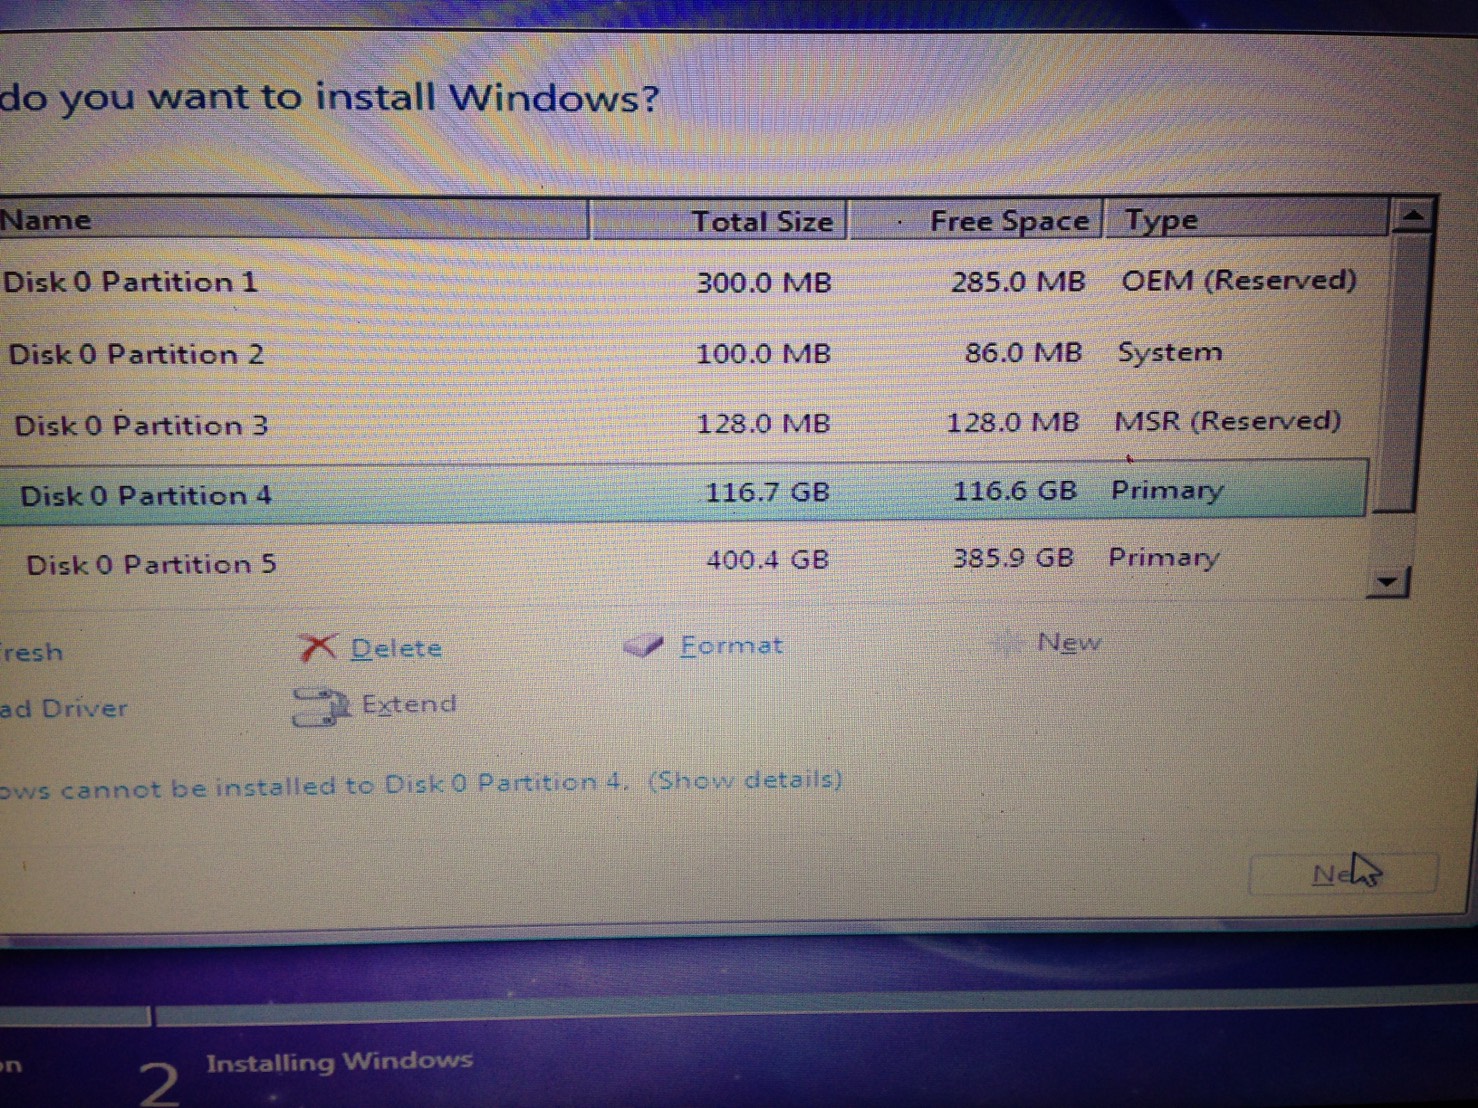This screenshot has width=1478, height=1108.
Task: Click the Primary type of Partition 5
Action: click(1164, 557)
